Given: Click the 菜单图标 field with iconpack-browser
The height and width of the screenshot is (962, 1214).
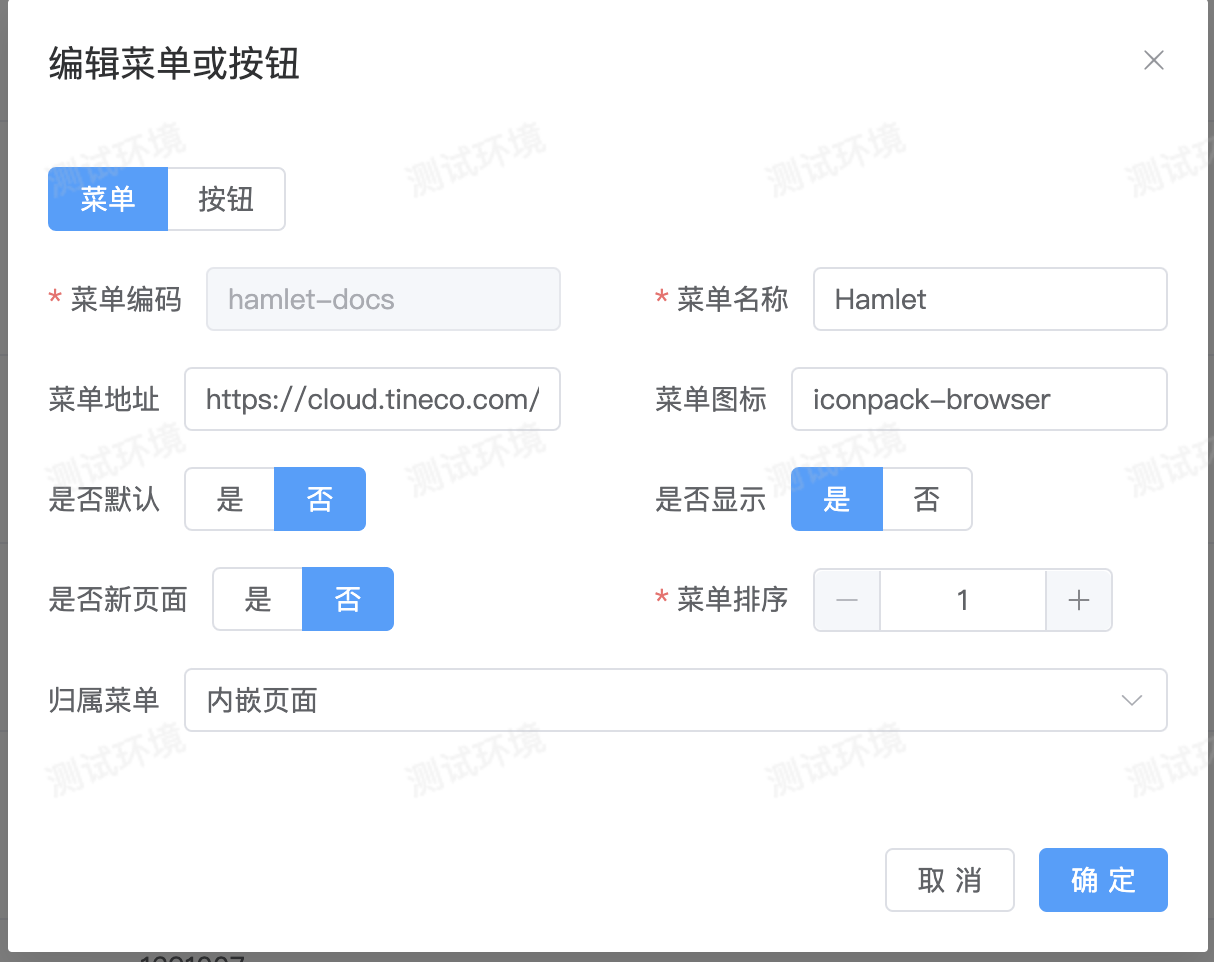Looking at the screenshot, I should coord(978,399).
